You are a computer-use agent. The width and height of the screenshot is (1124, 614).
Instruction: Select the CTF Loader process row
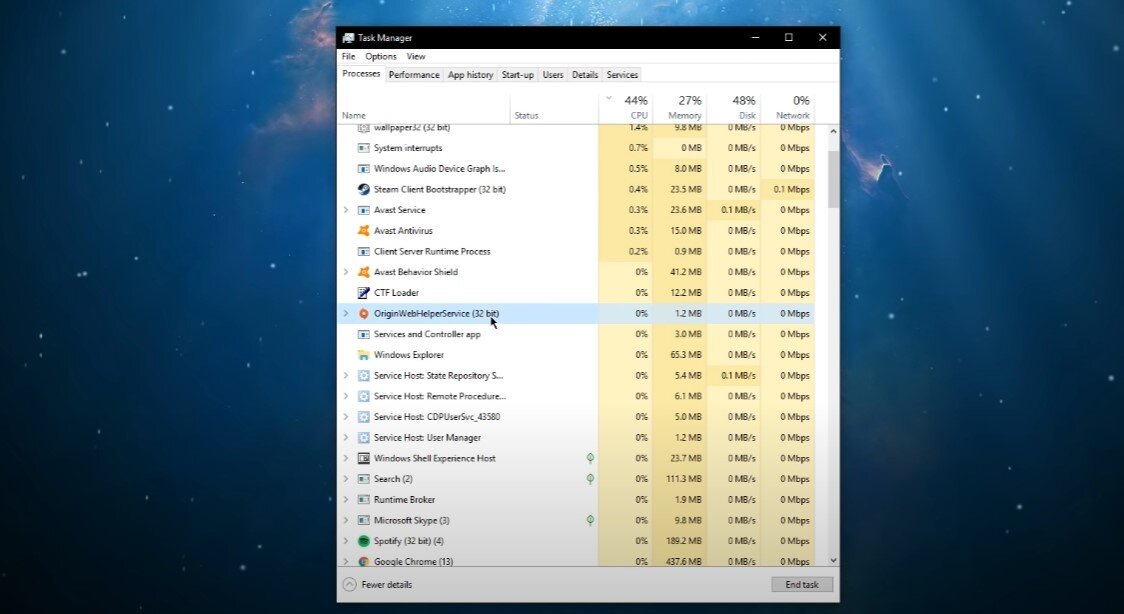576,293
